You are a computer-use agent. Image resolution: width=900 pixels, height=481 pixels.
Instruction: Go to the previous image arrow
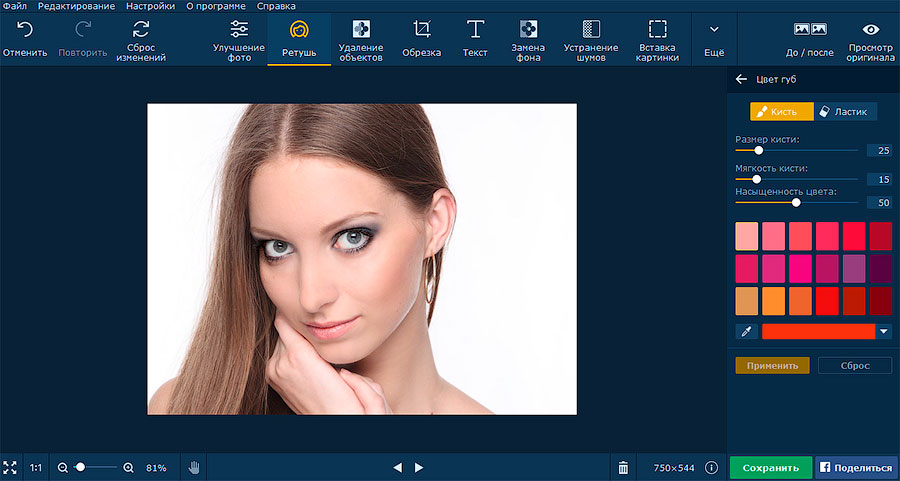[397, 468]
